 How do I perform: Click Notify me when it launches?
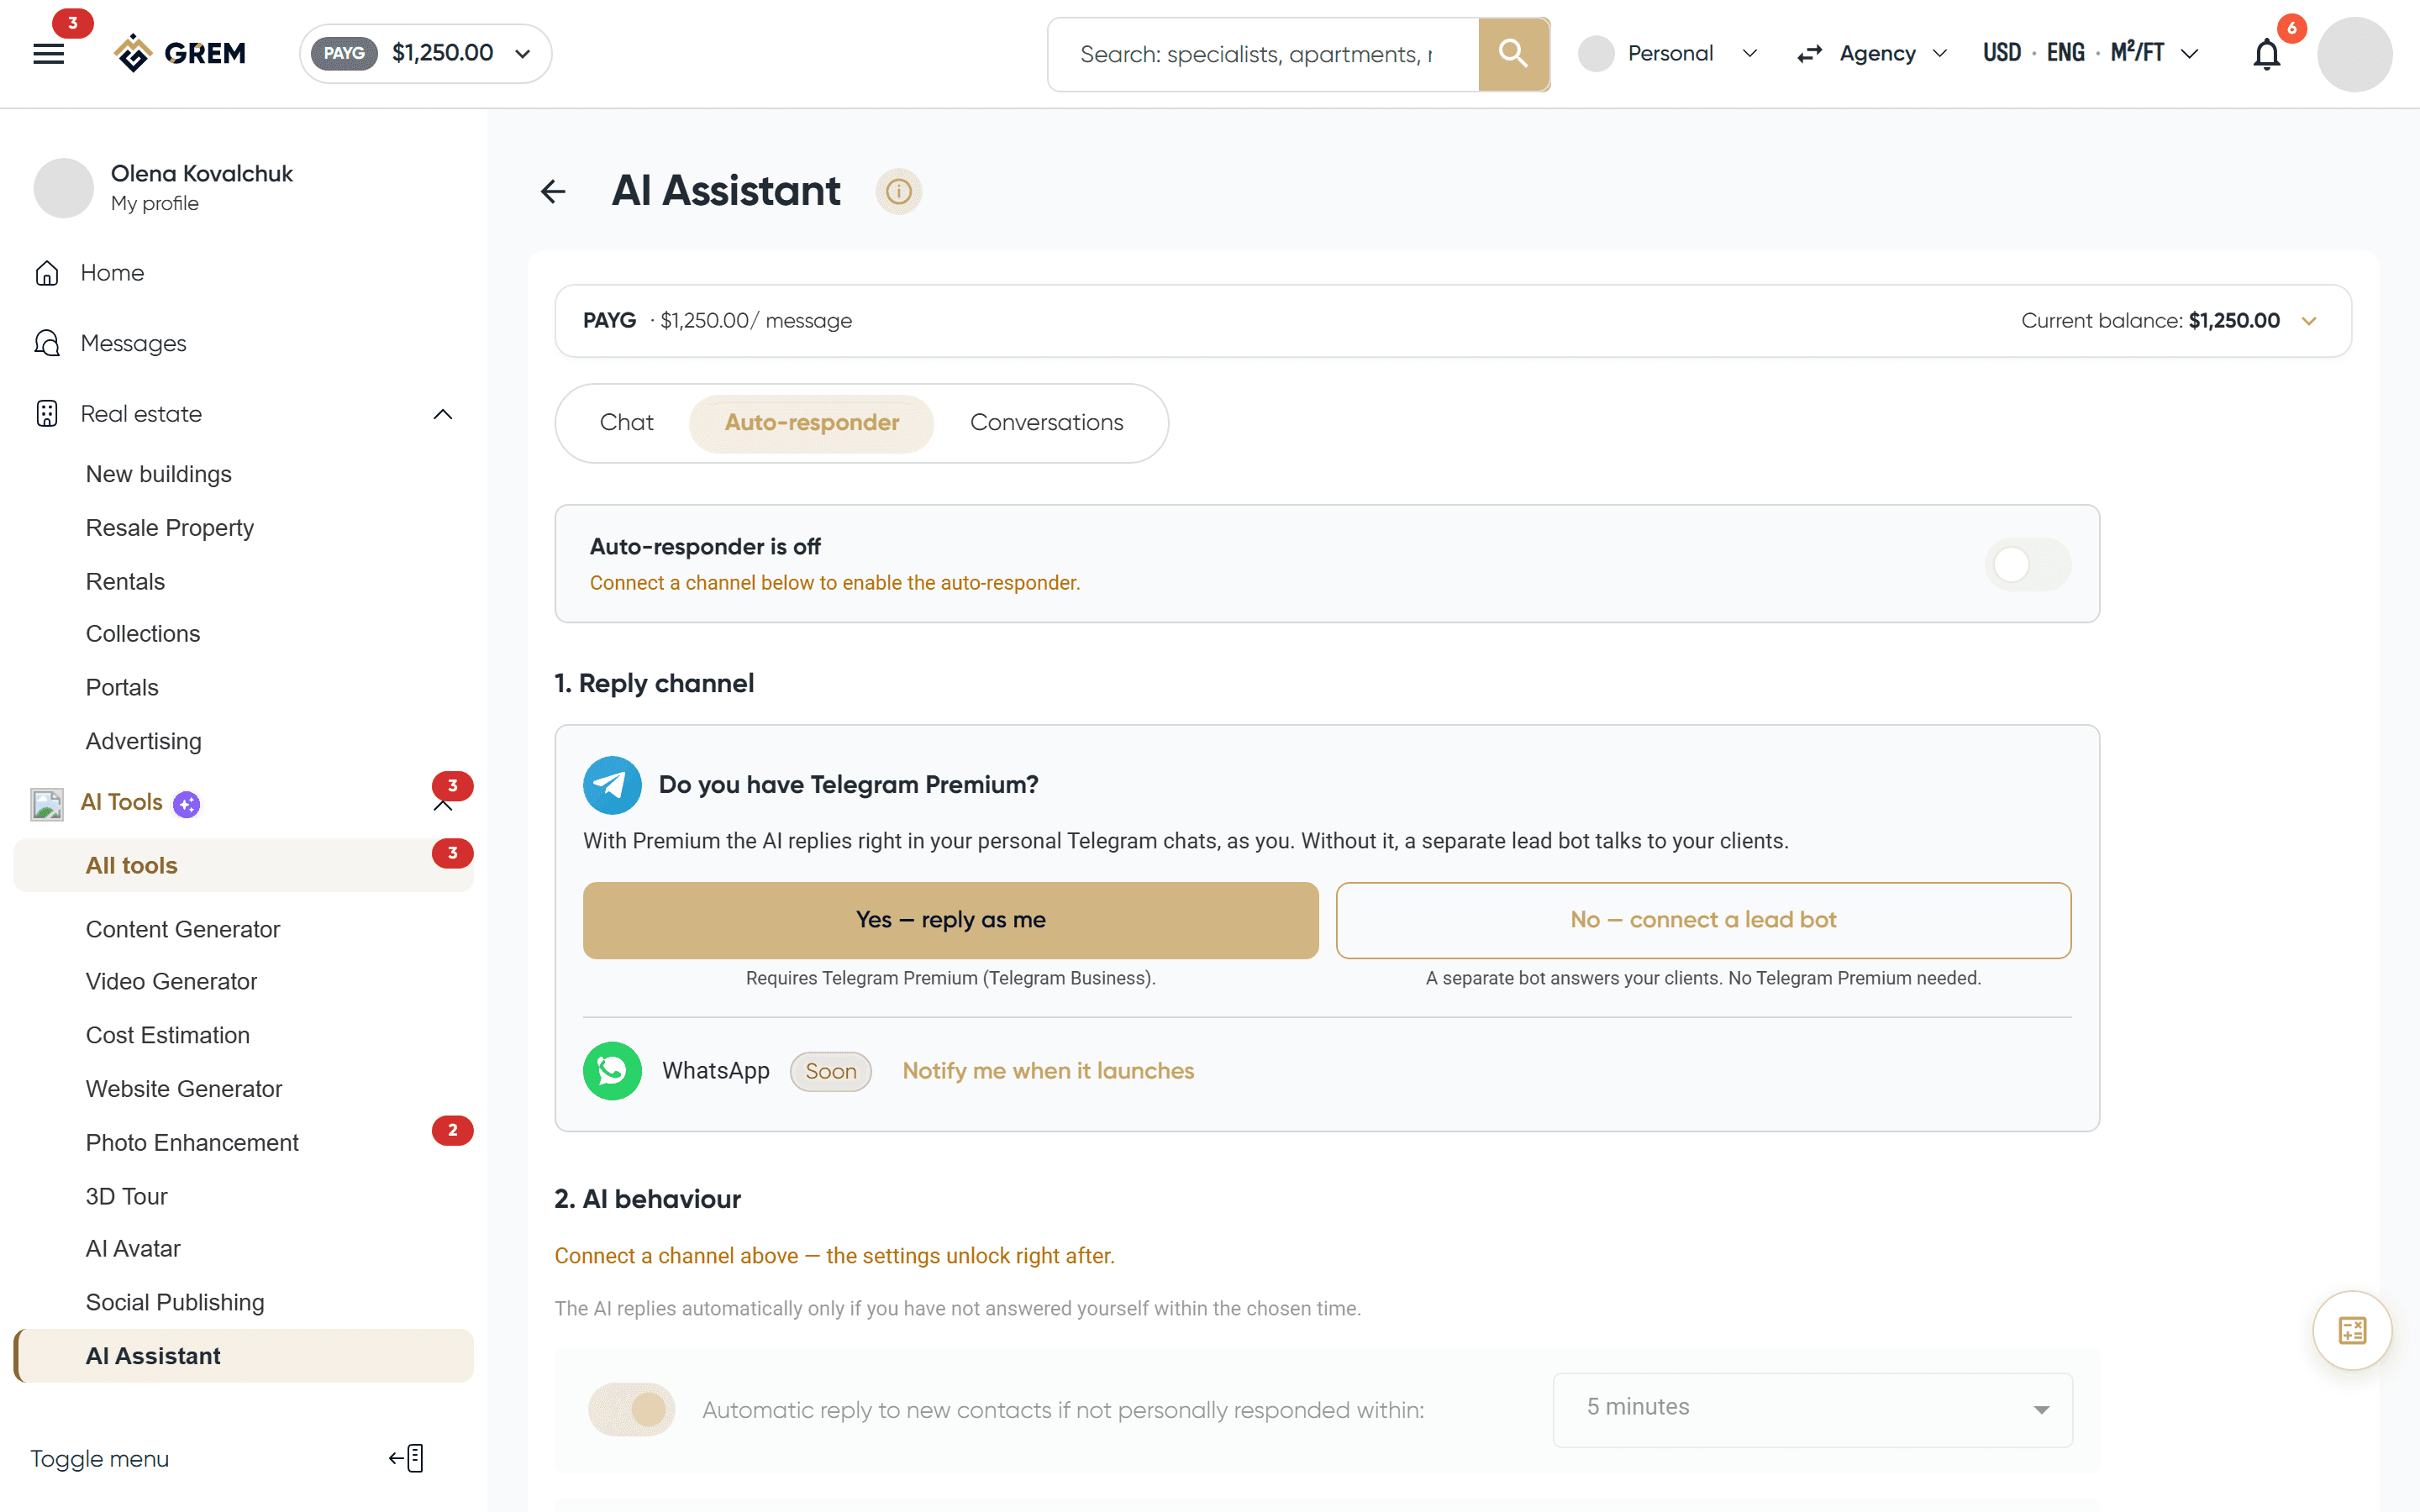[x=1048, y=1071]
